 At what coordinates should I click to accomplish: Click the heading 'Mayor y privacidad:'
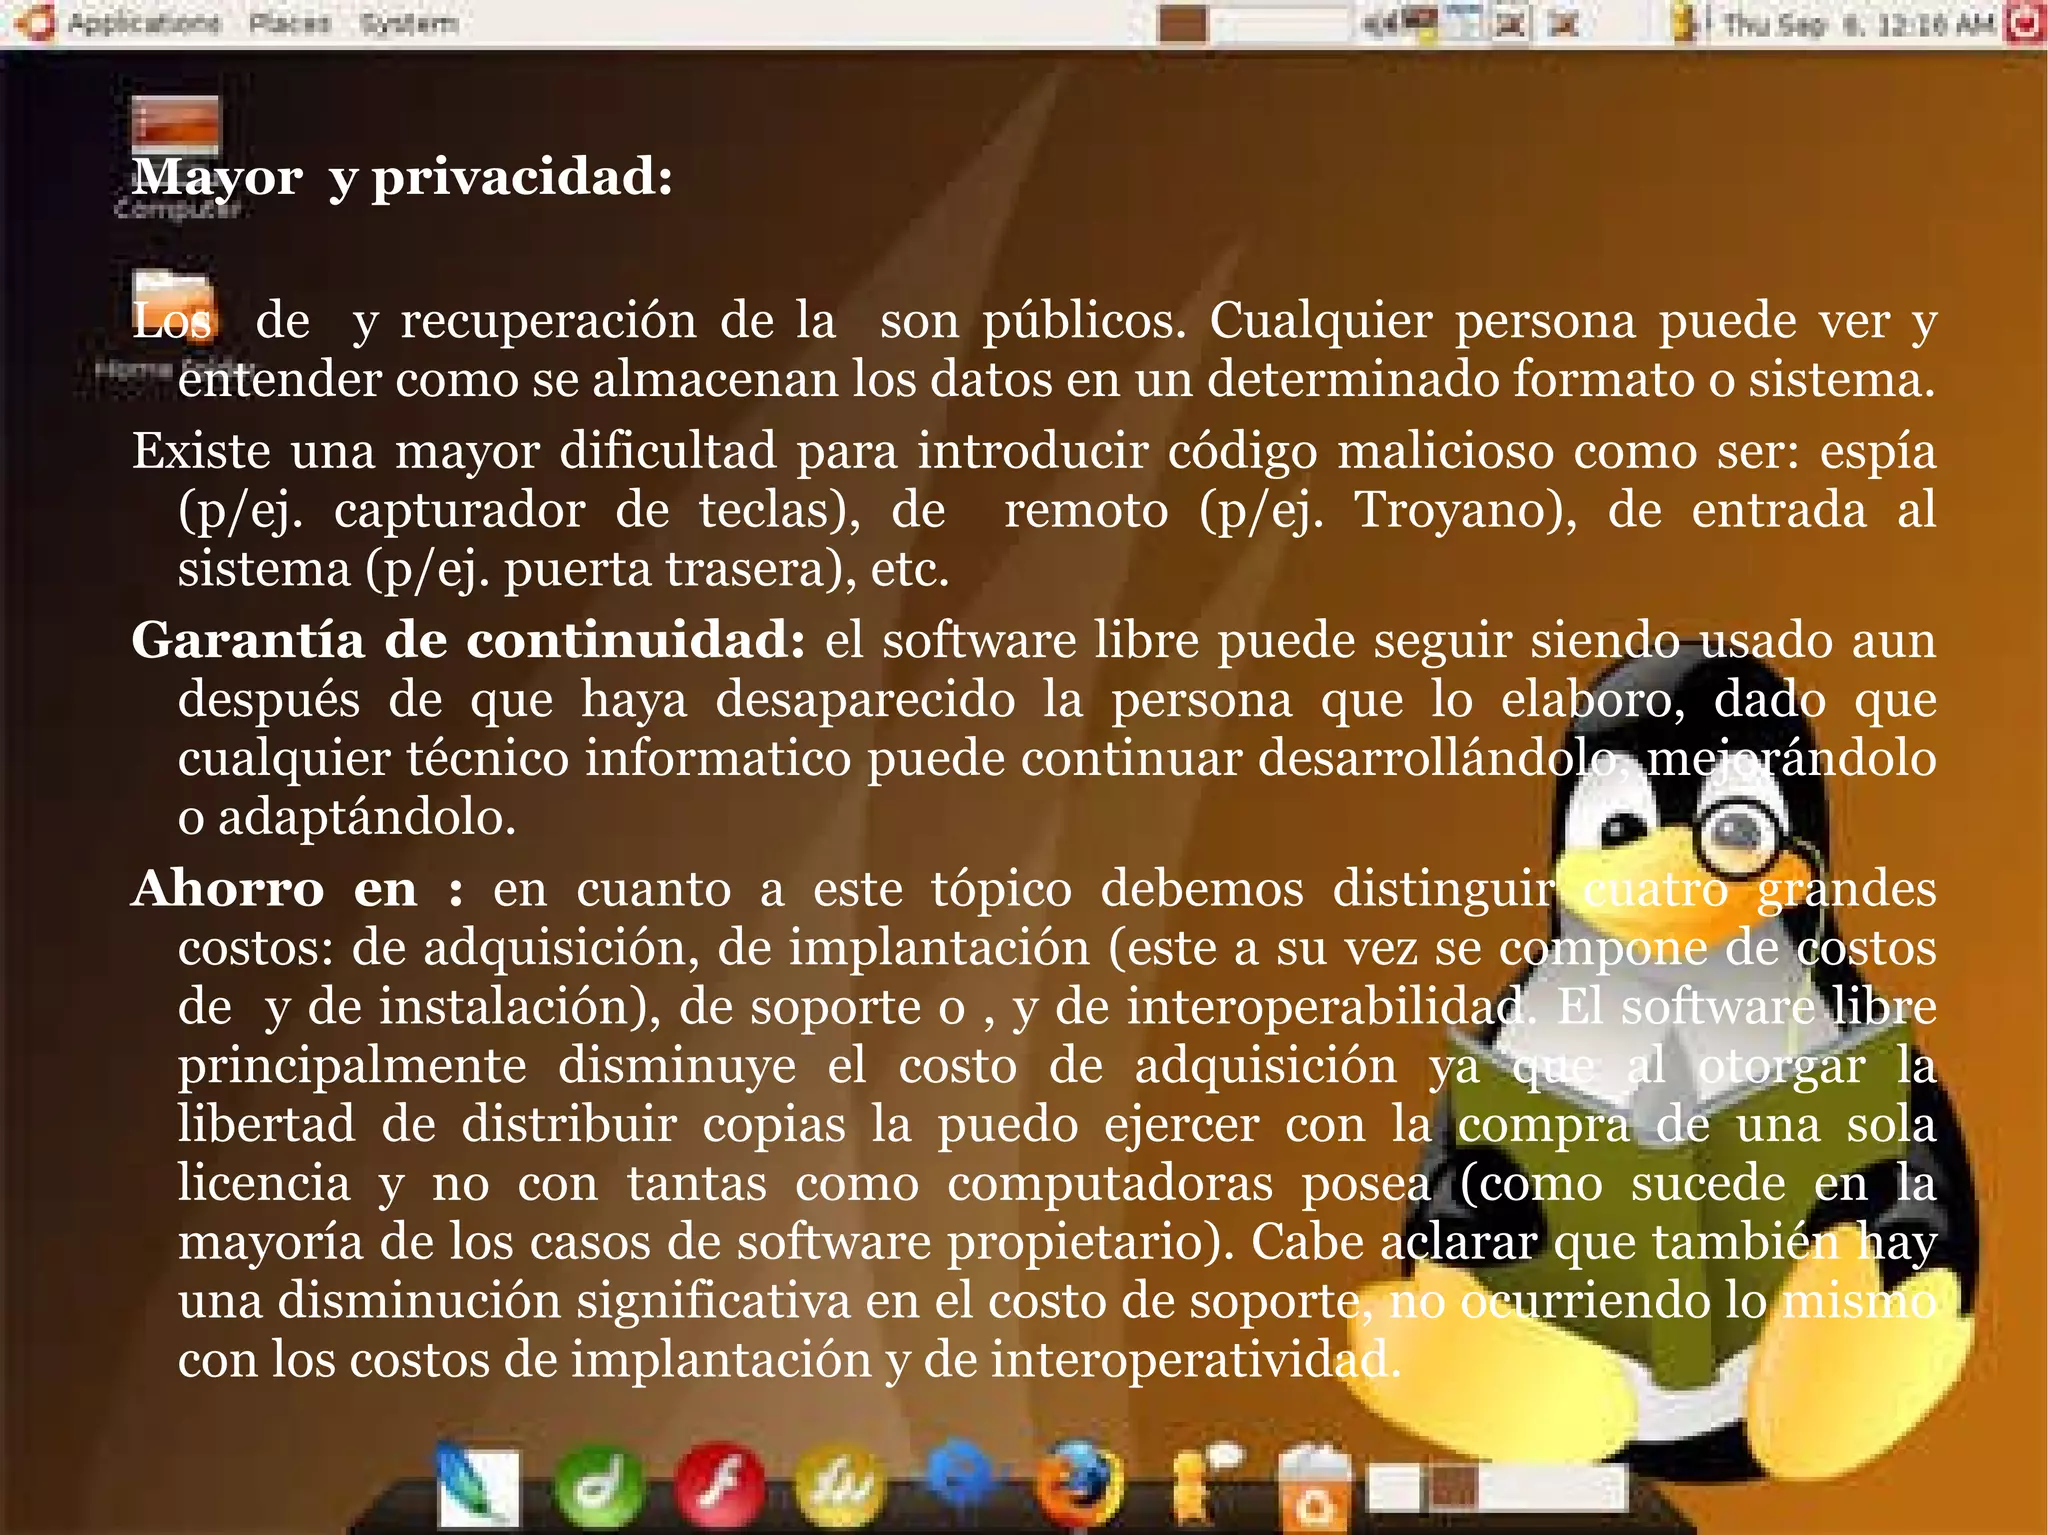[402, 177]
